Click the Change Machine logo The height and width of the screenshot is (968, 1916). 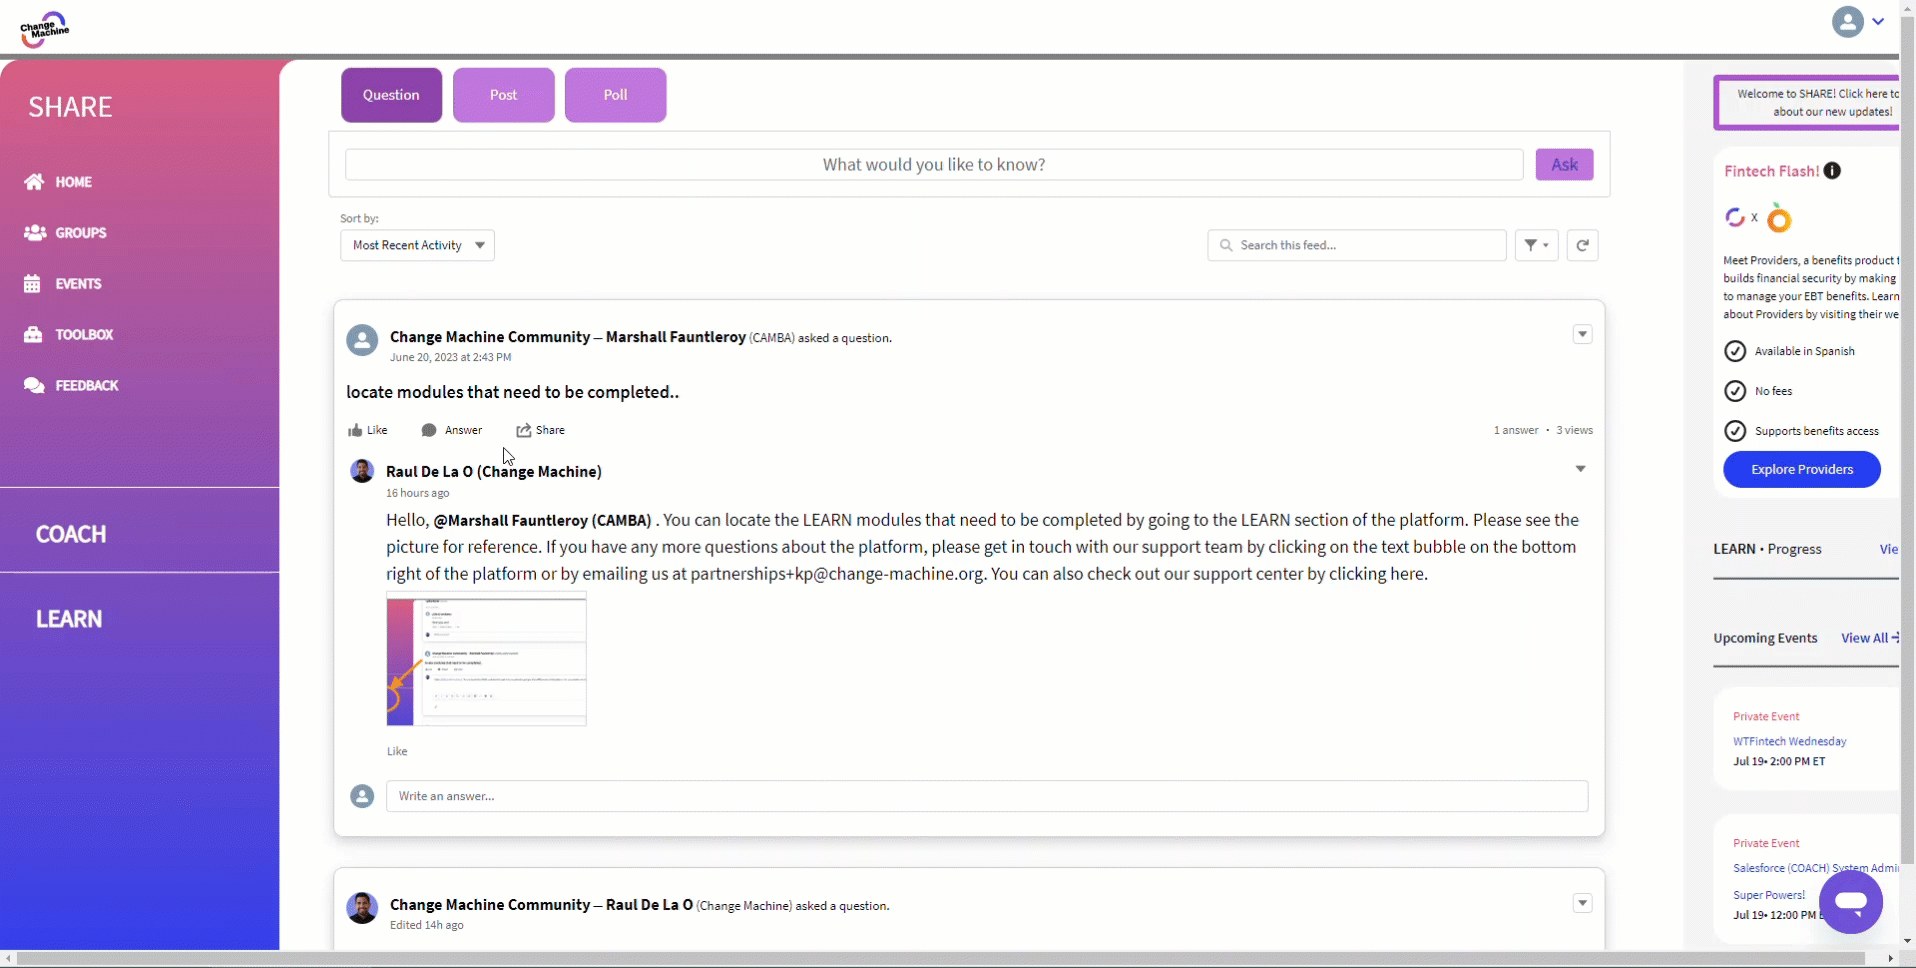pos(44,30)
